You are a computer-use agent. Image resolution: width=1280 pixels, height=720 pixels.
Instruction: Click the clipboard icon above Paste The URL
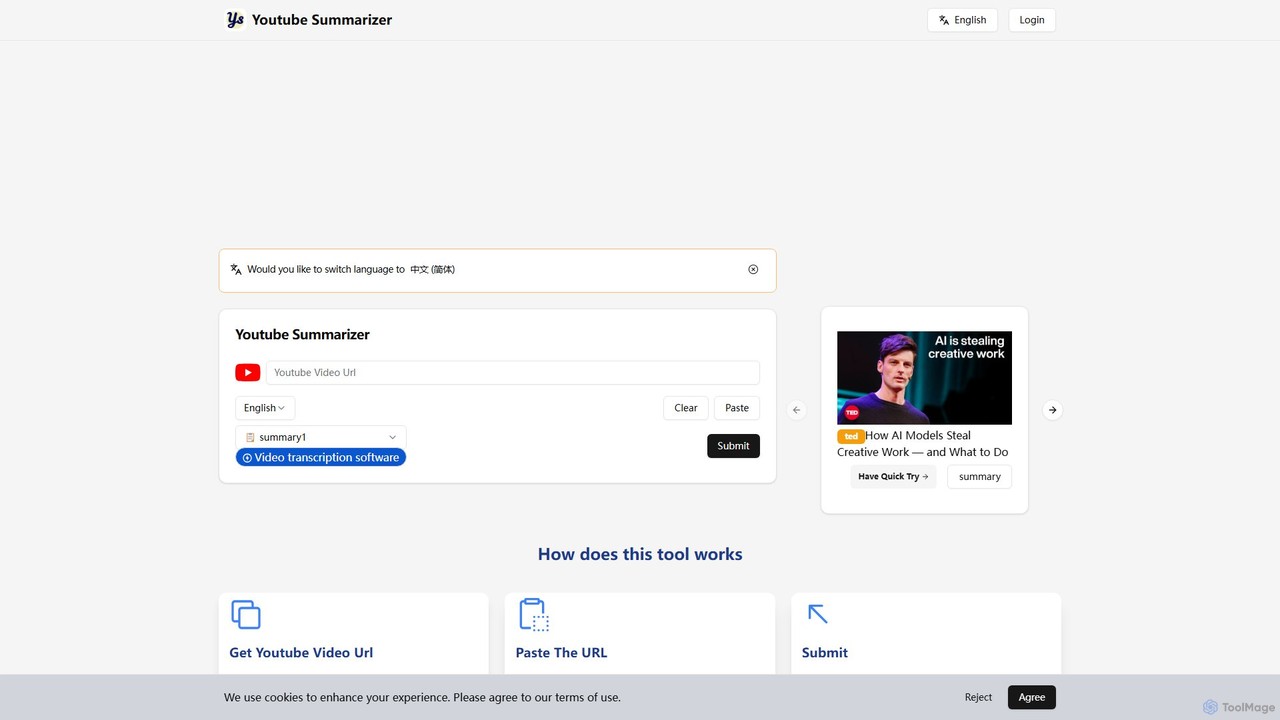534,614
